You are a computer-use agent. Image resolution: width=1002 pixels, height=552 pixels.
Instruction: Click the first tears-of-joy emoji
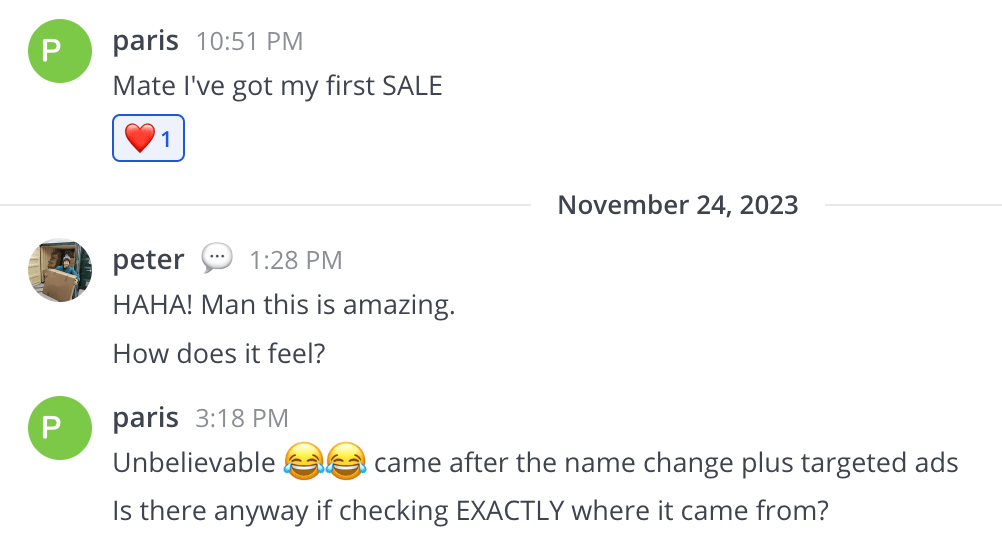[302, 463]
